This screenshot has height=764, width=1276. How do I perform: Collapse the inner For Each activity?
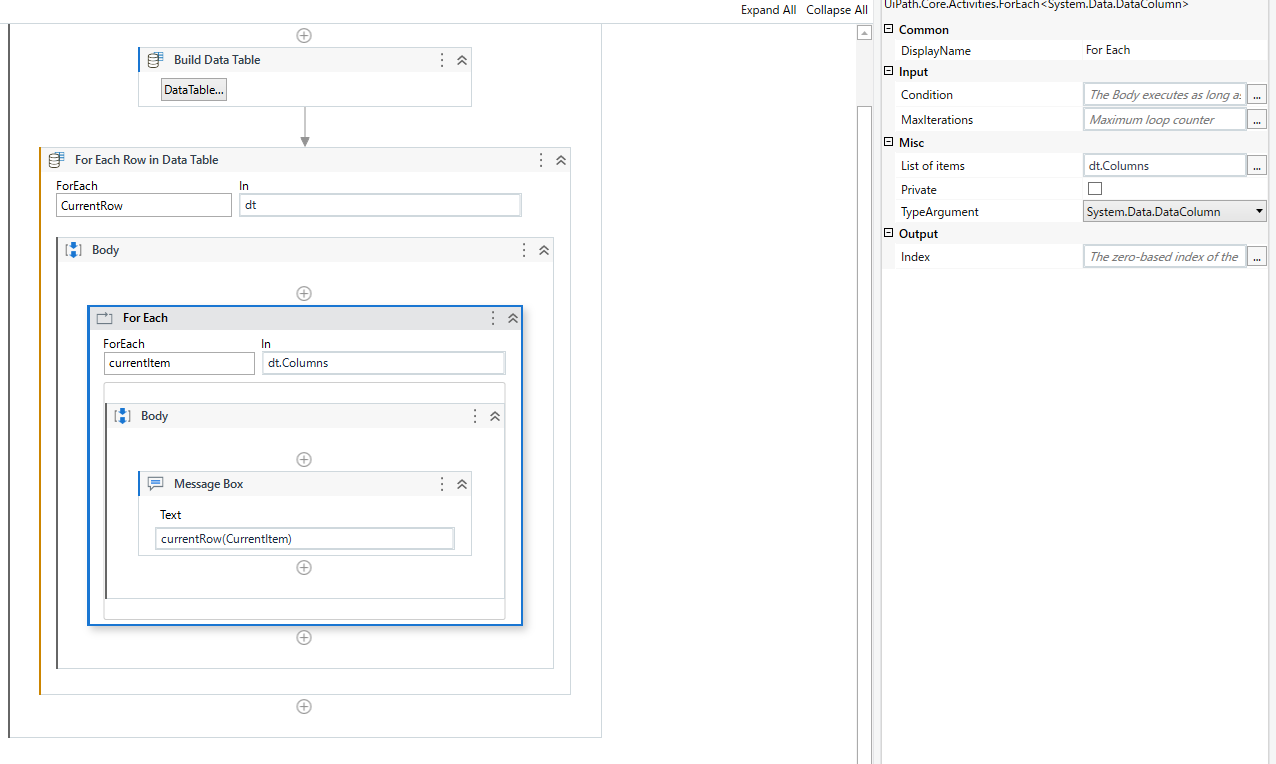(x=513, y=318)
